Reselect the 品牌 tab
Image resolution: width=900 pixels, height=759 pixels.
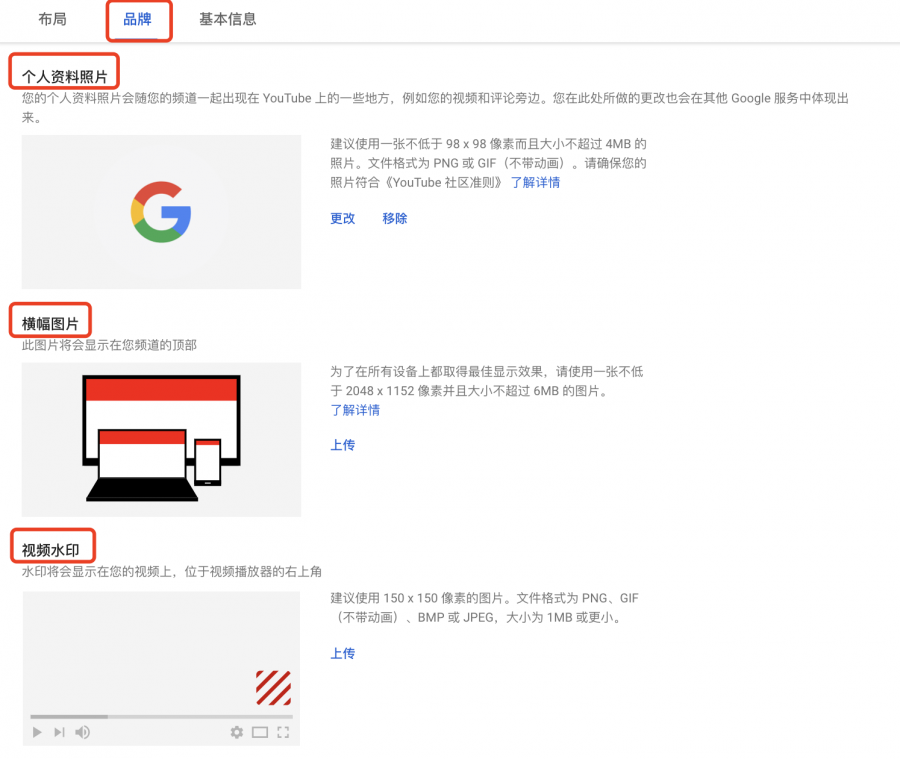tap(138, 20)
